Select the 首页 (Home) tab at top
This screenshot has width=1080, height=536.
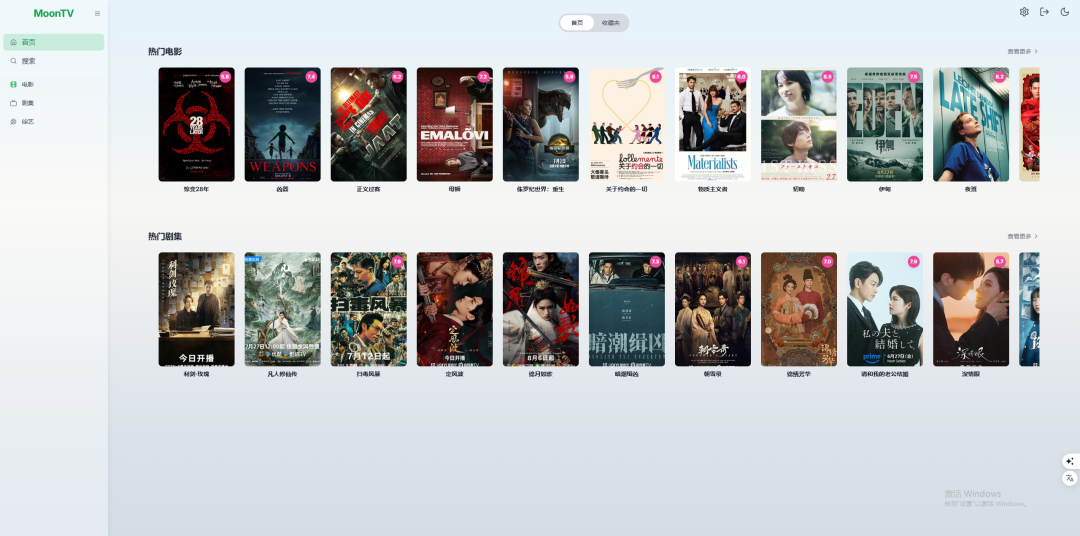pyautogui.click(x=577, y=23)
